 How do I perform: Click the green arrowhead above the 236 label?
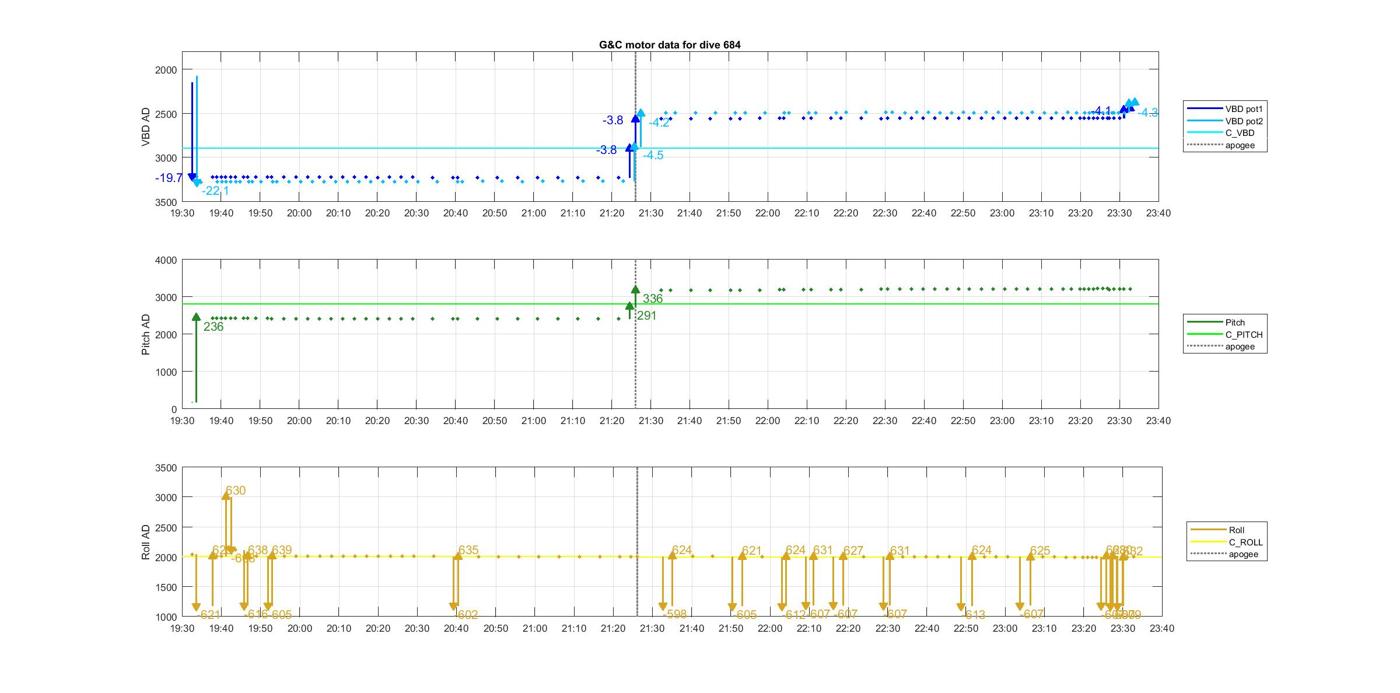coord(196,318)
